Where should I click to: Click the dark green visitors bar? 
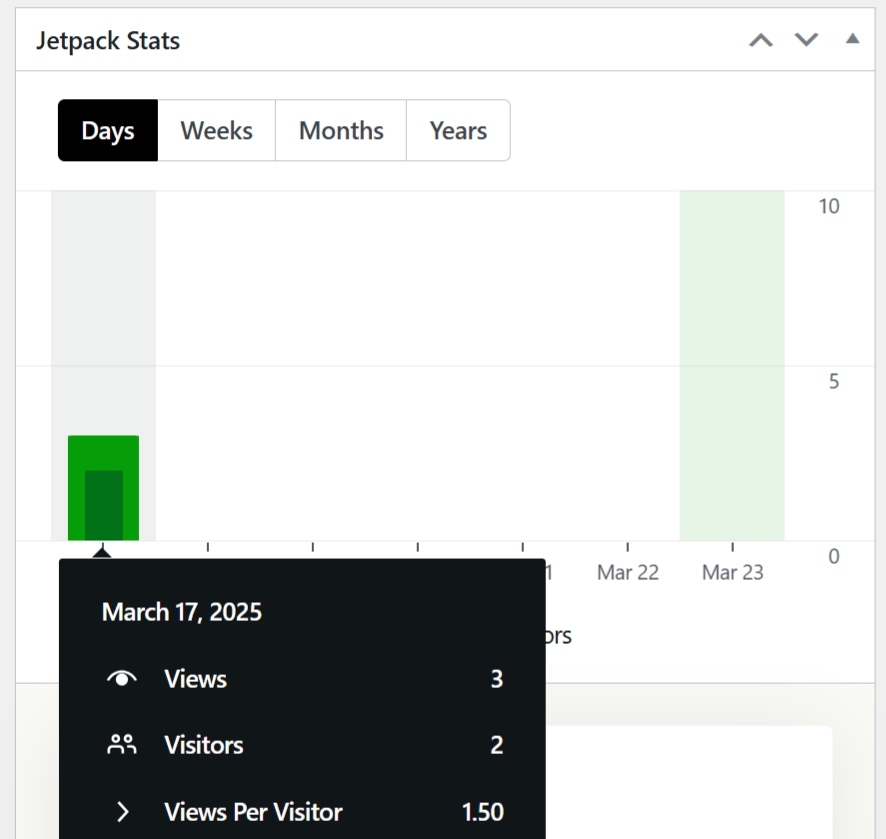click(104, 506)
